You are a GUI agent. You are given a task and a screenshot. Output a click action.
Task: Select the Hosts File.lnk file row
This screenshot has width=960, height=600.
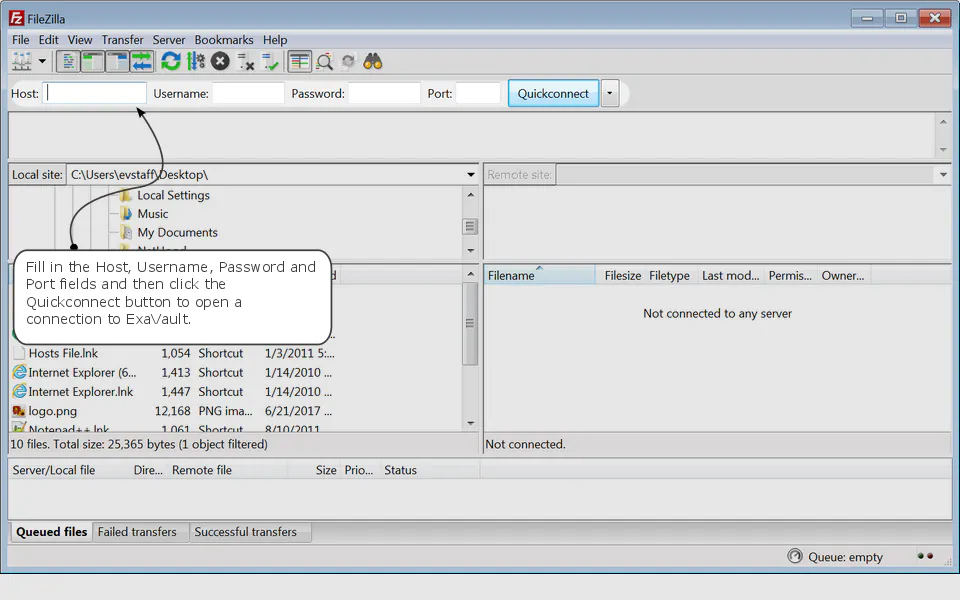coord(173,353)
